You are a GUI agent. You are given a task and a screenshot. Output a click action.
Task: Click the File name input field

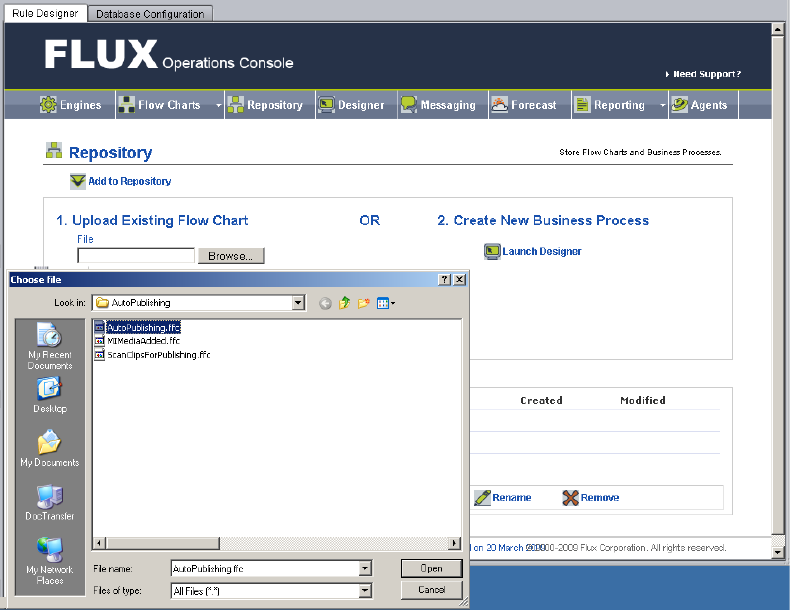tap(266, 569)
